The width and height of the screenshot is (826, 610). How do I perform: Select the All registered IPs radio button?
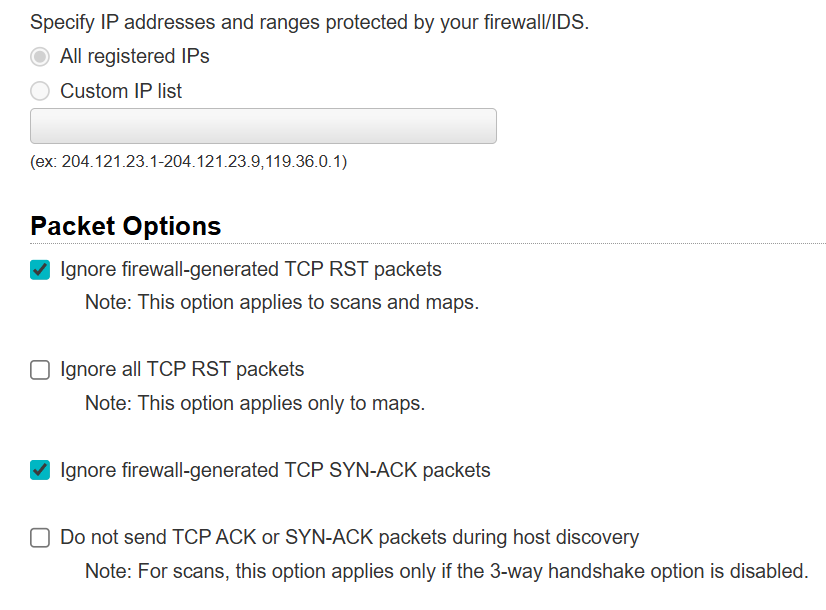tap(40, 57)
